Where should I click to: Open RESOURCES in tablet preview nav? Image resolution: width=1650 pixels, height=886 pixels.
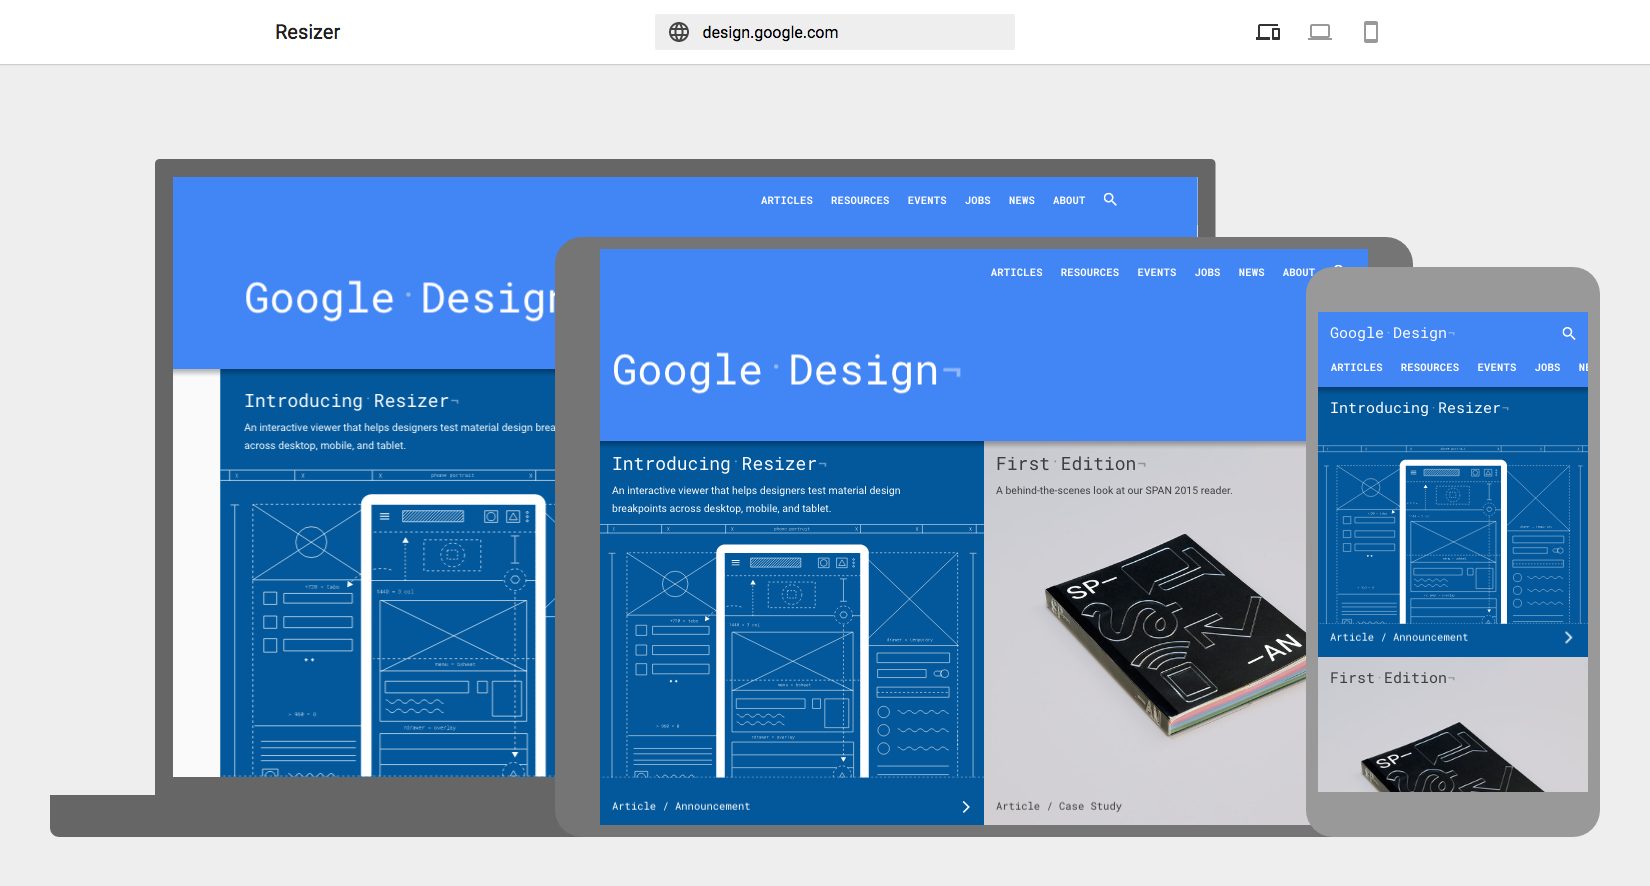(x=1090, y=273)
